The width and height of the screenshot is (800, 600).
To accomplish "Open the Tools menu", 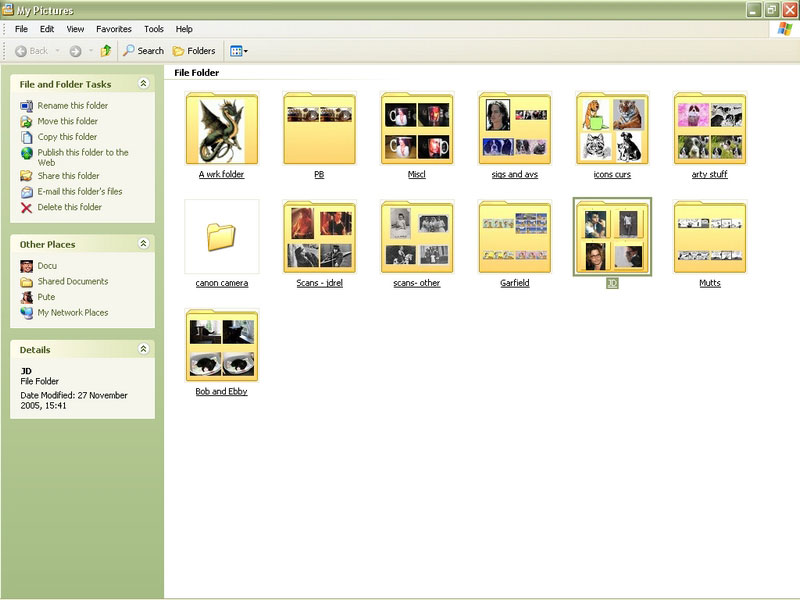I will [153, 29].
